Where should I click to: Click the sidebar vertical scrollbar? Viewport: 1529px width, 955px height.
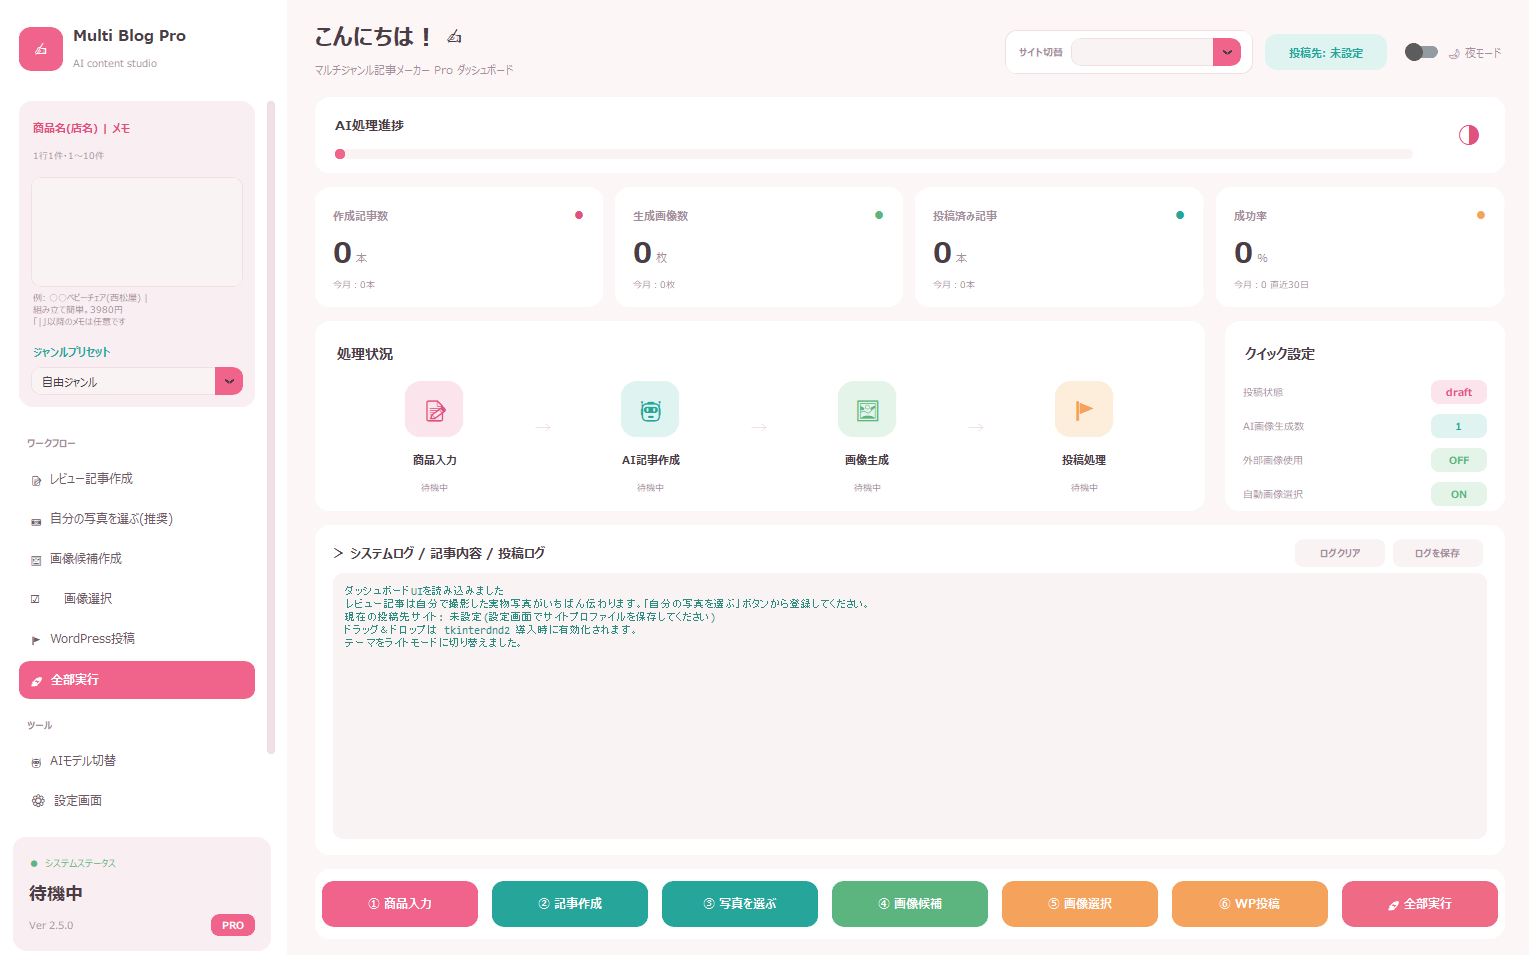coord(271,427)
